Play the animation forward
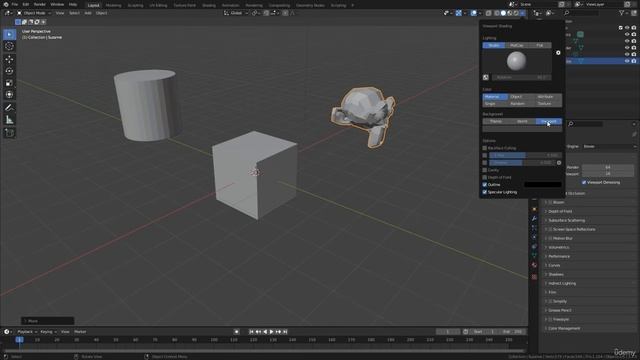Screen dimensions: 640x360 (271, 332)
